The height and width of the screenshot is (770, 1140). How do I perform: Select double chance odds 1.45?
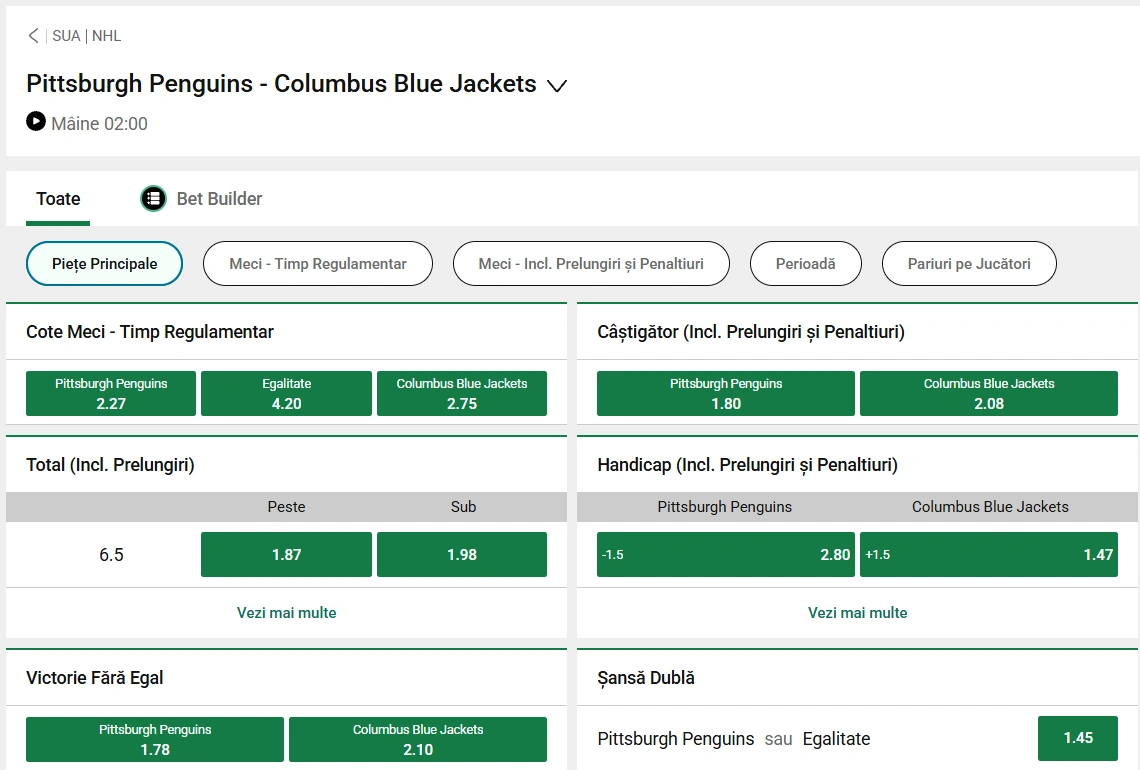[x=1078, y=738]
